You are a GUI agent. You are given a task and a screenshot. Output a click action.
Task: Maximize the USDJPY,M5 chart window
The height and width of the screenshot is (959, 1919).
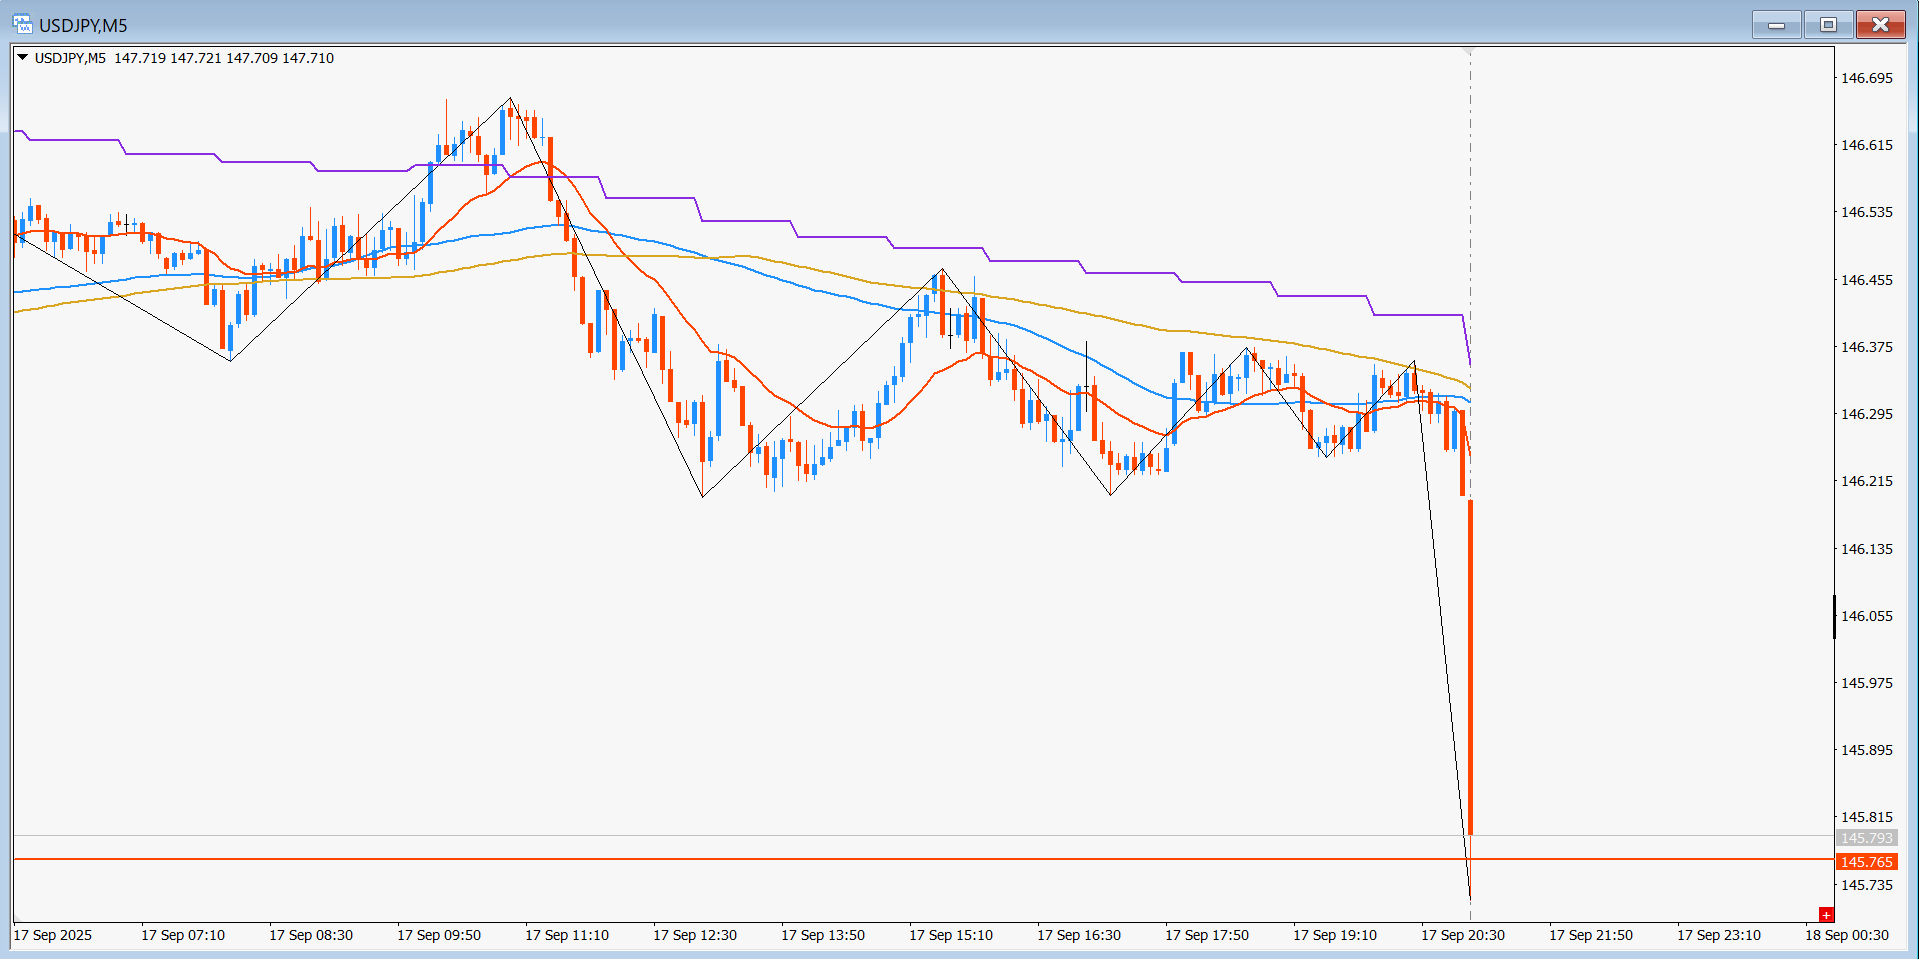1829,25
